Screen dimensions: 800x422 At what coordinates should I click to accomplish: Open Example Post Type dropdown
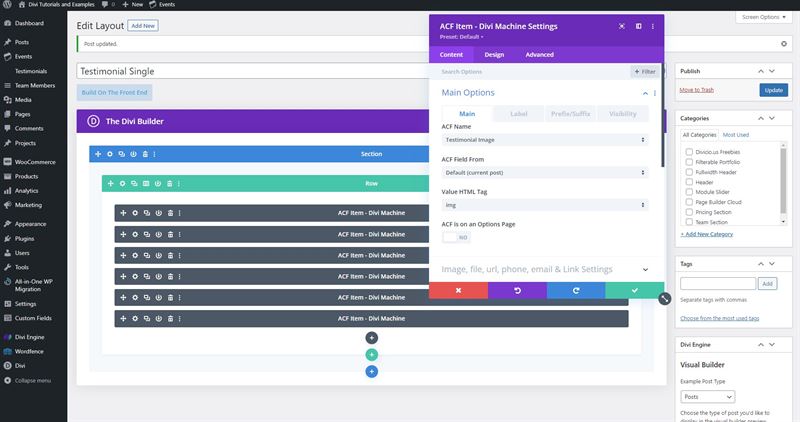pos(708,396)
